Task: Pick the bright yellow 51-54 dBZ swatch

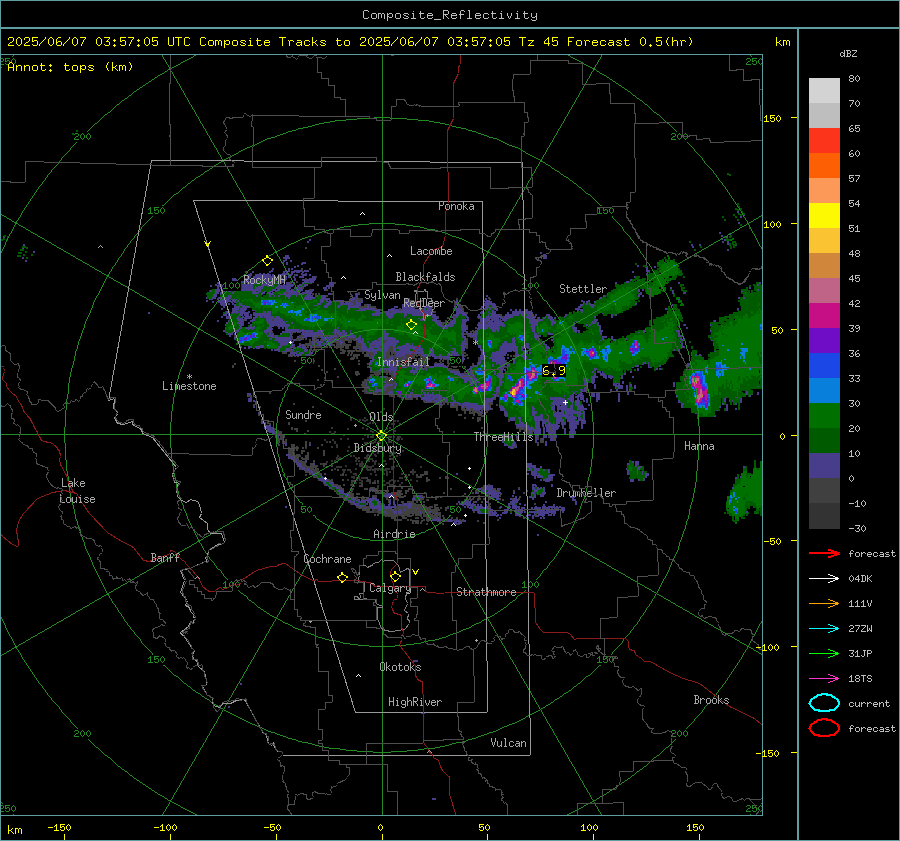Action: pos(824,216)
